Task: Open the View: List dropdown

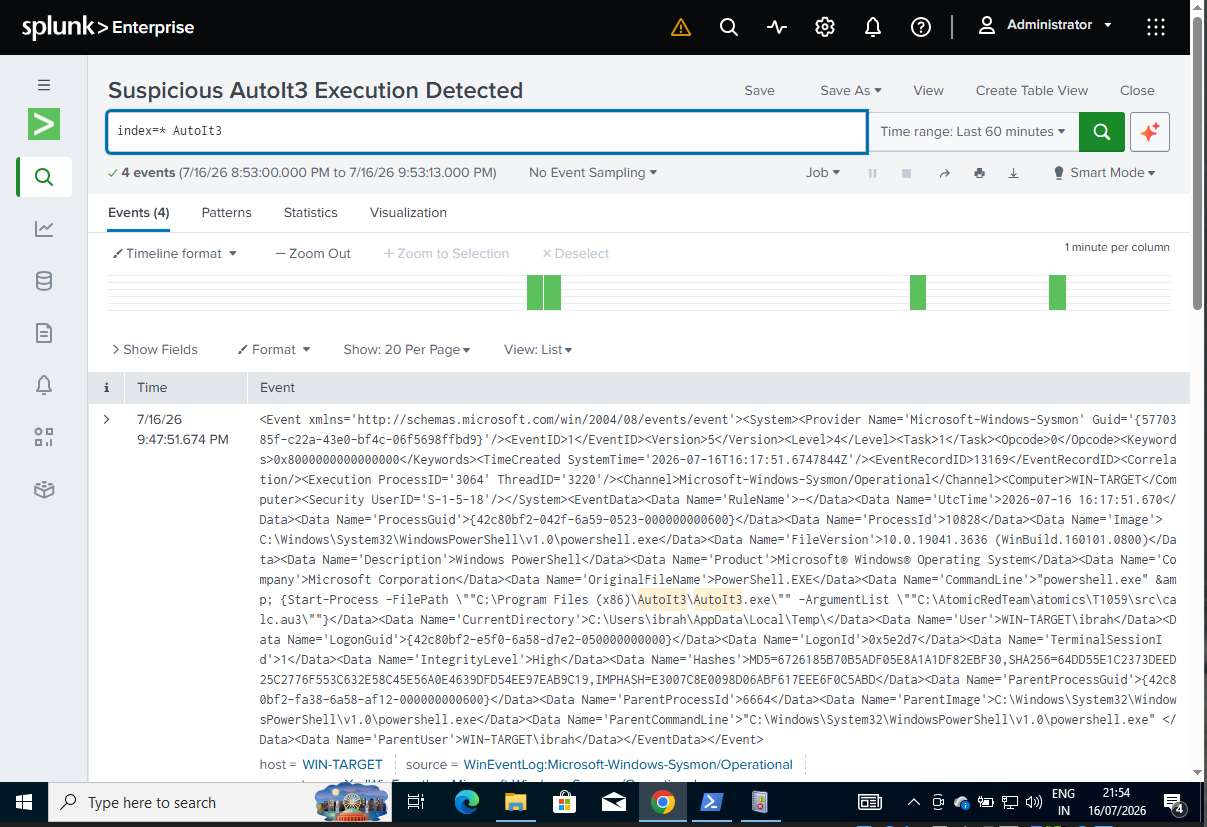Action: tap(538, 350)
